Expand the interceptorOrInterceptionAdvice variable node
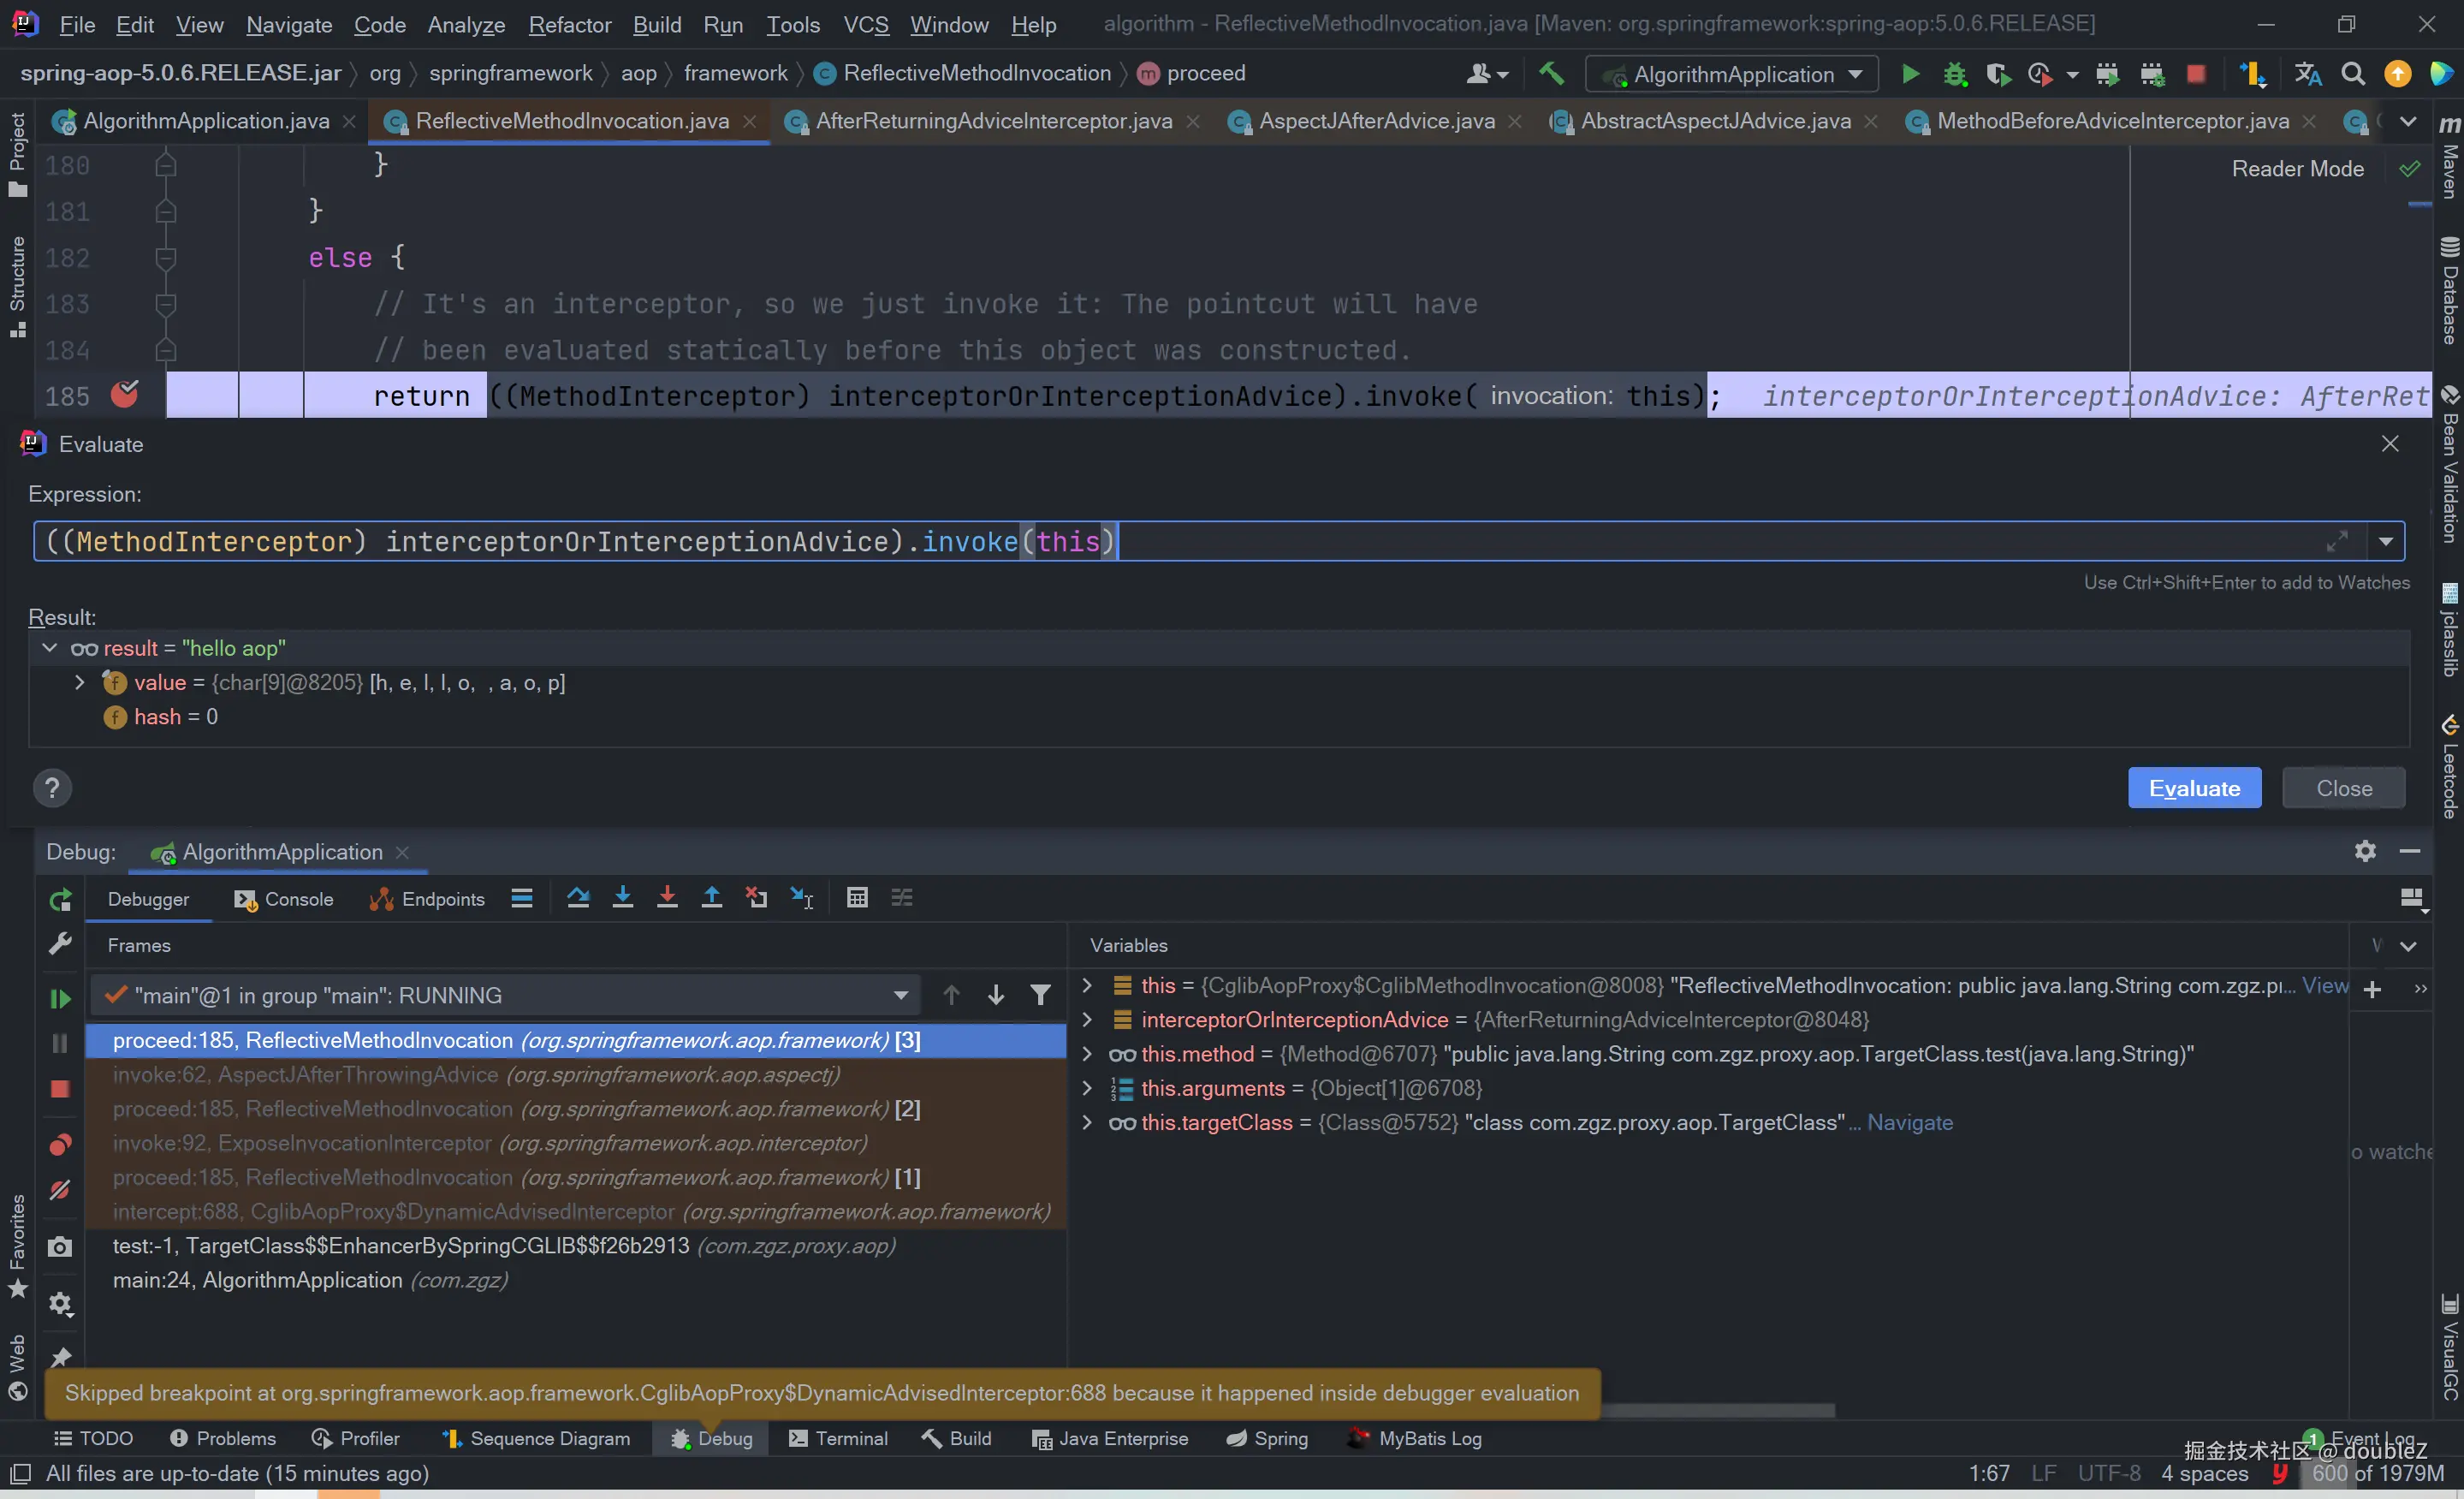 point(1087,1020)
